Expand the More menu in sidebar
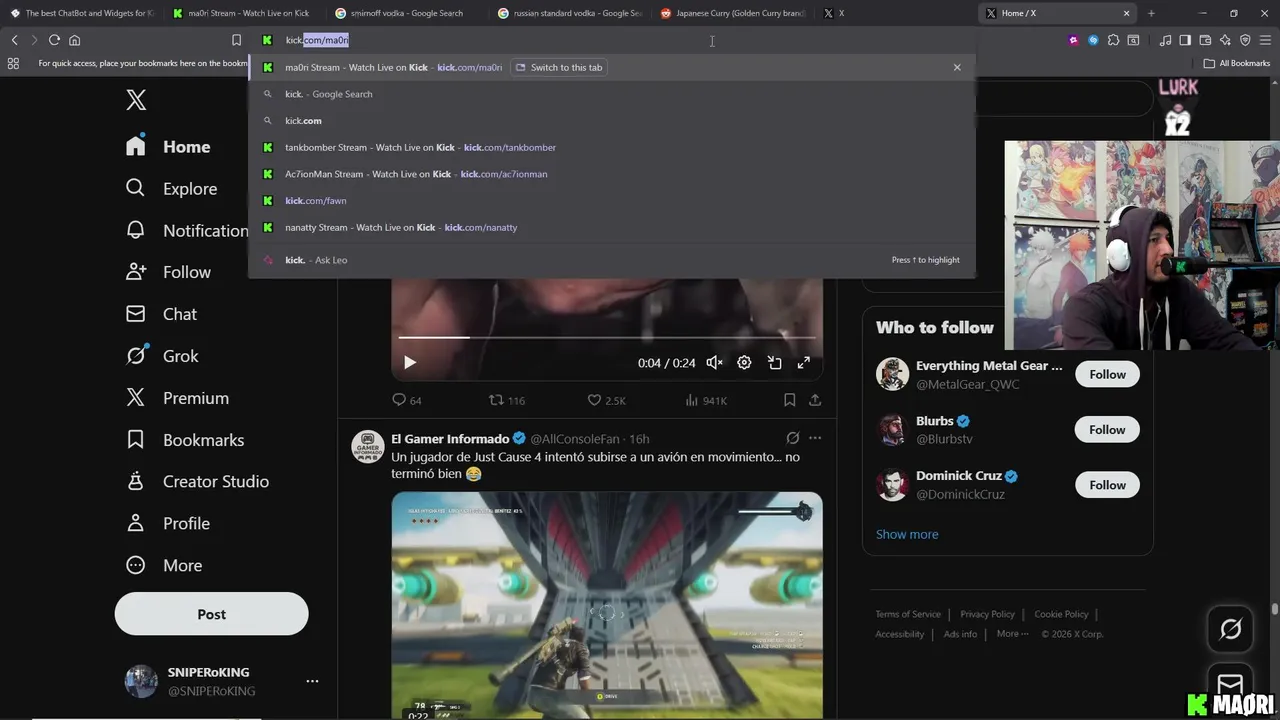1280x720 pixels. tap(164, 565)
